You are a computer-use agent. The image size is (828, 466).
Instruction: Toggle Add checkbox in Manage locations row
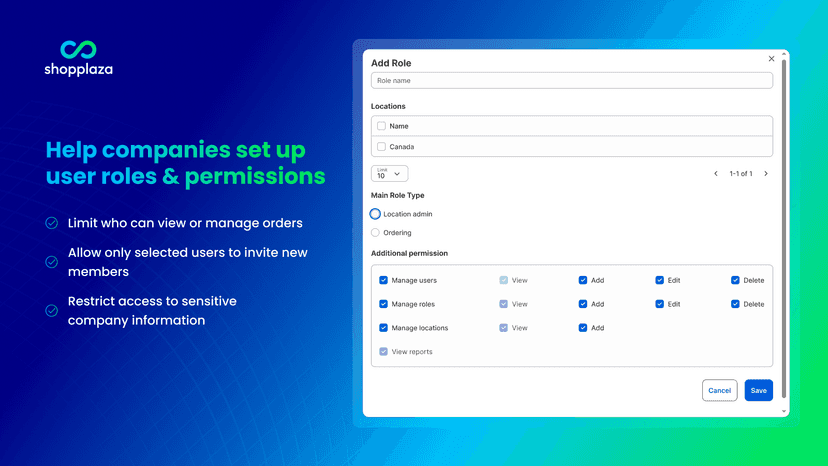[582, 328]
